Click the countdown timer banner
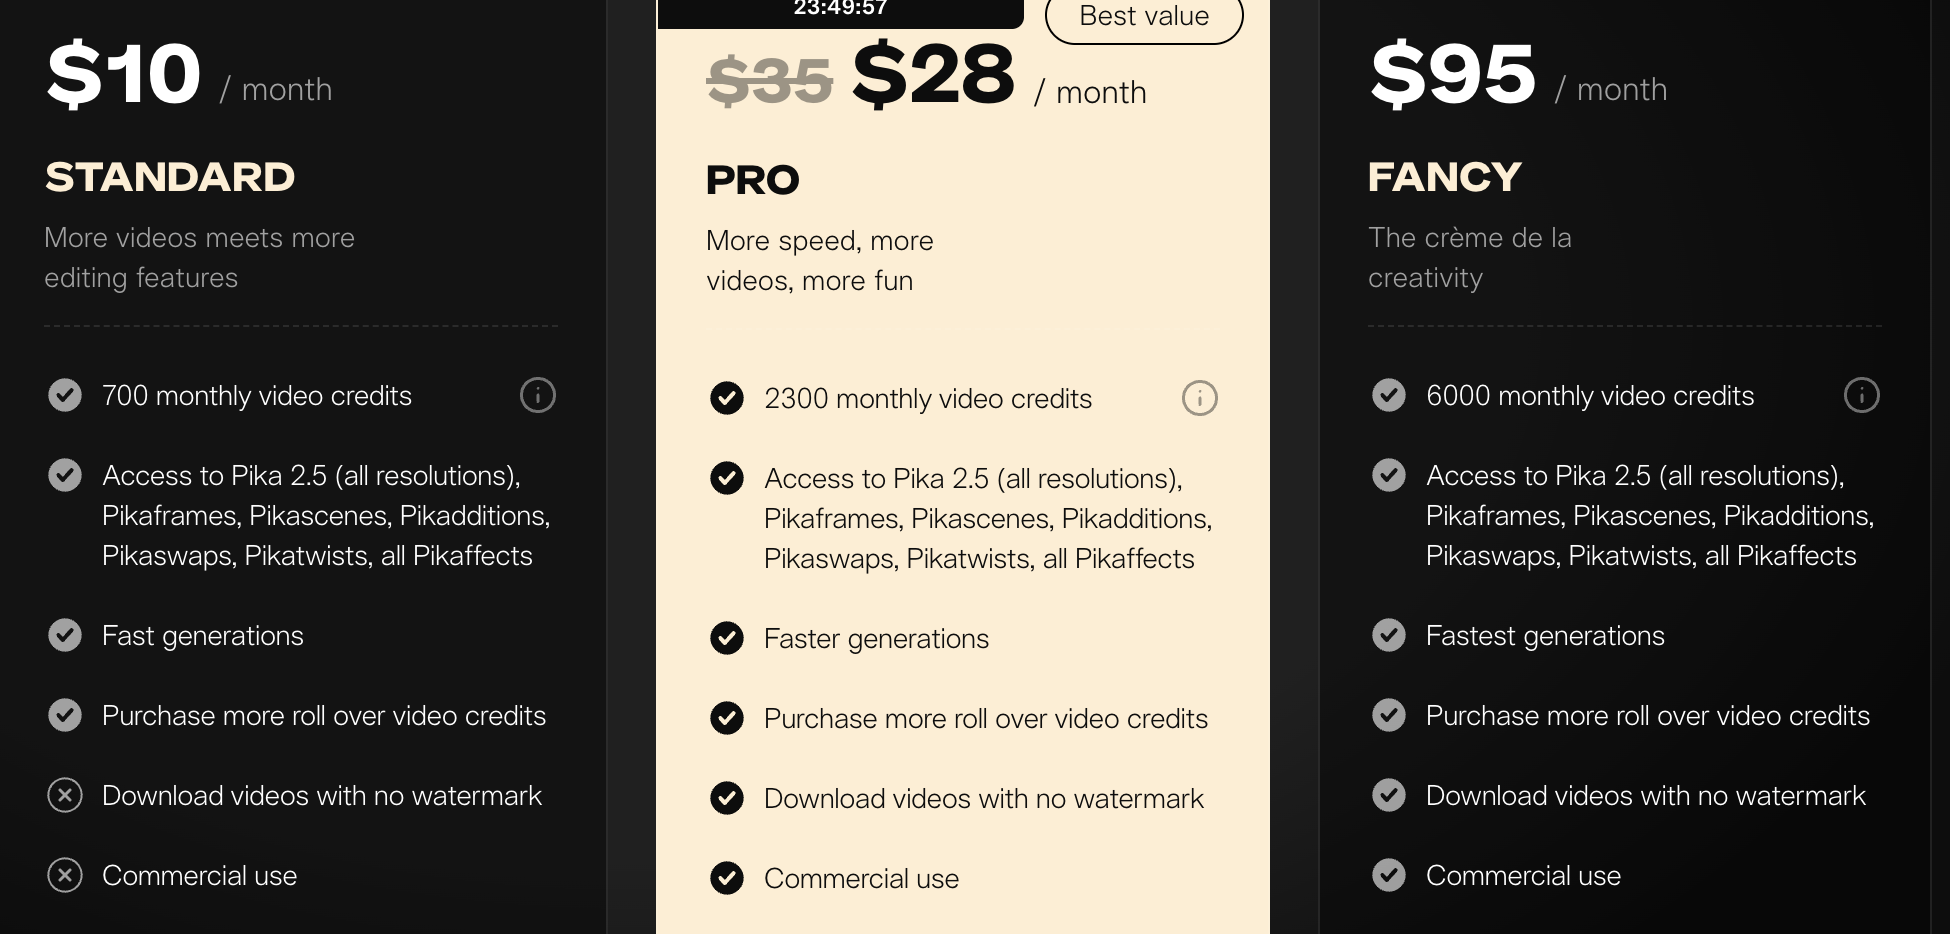Image resolution: width=1950 pixels, height=934 pixels. 840,10
